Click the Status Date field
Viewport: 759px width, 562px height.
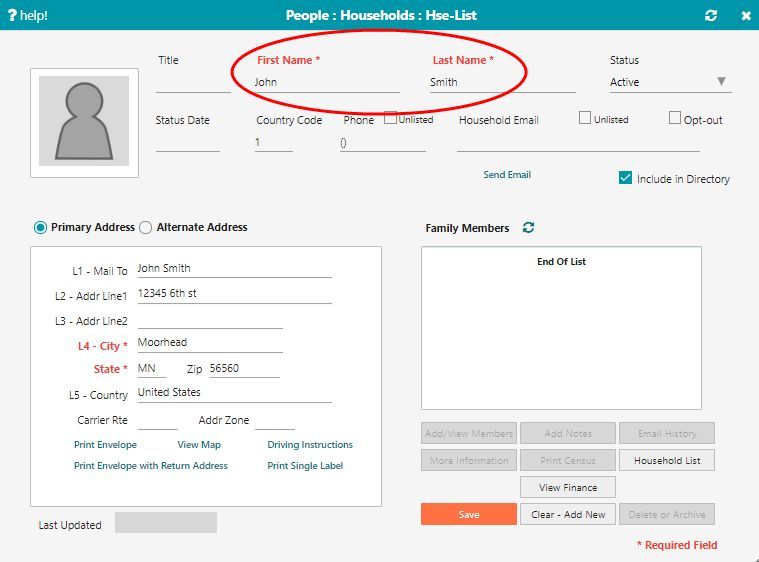188,142
